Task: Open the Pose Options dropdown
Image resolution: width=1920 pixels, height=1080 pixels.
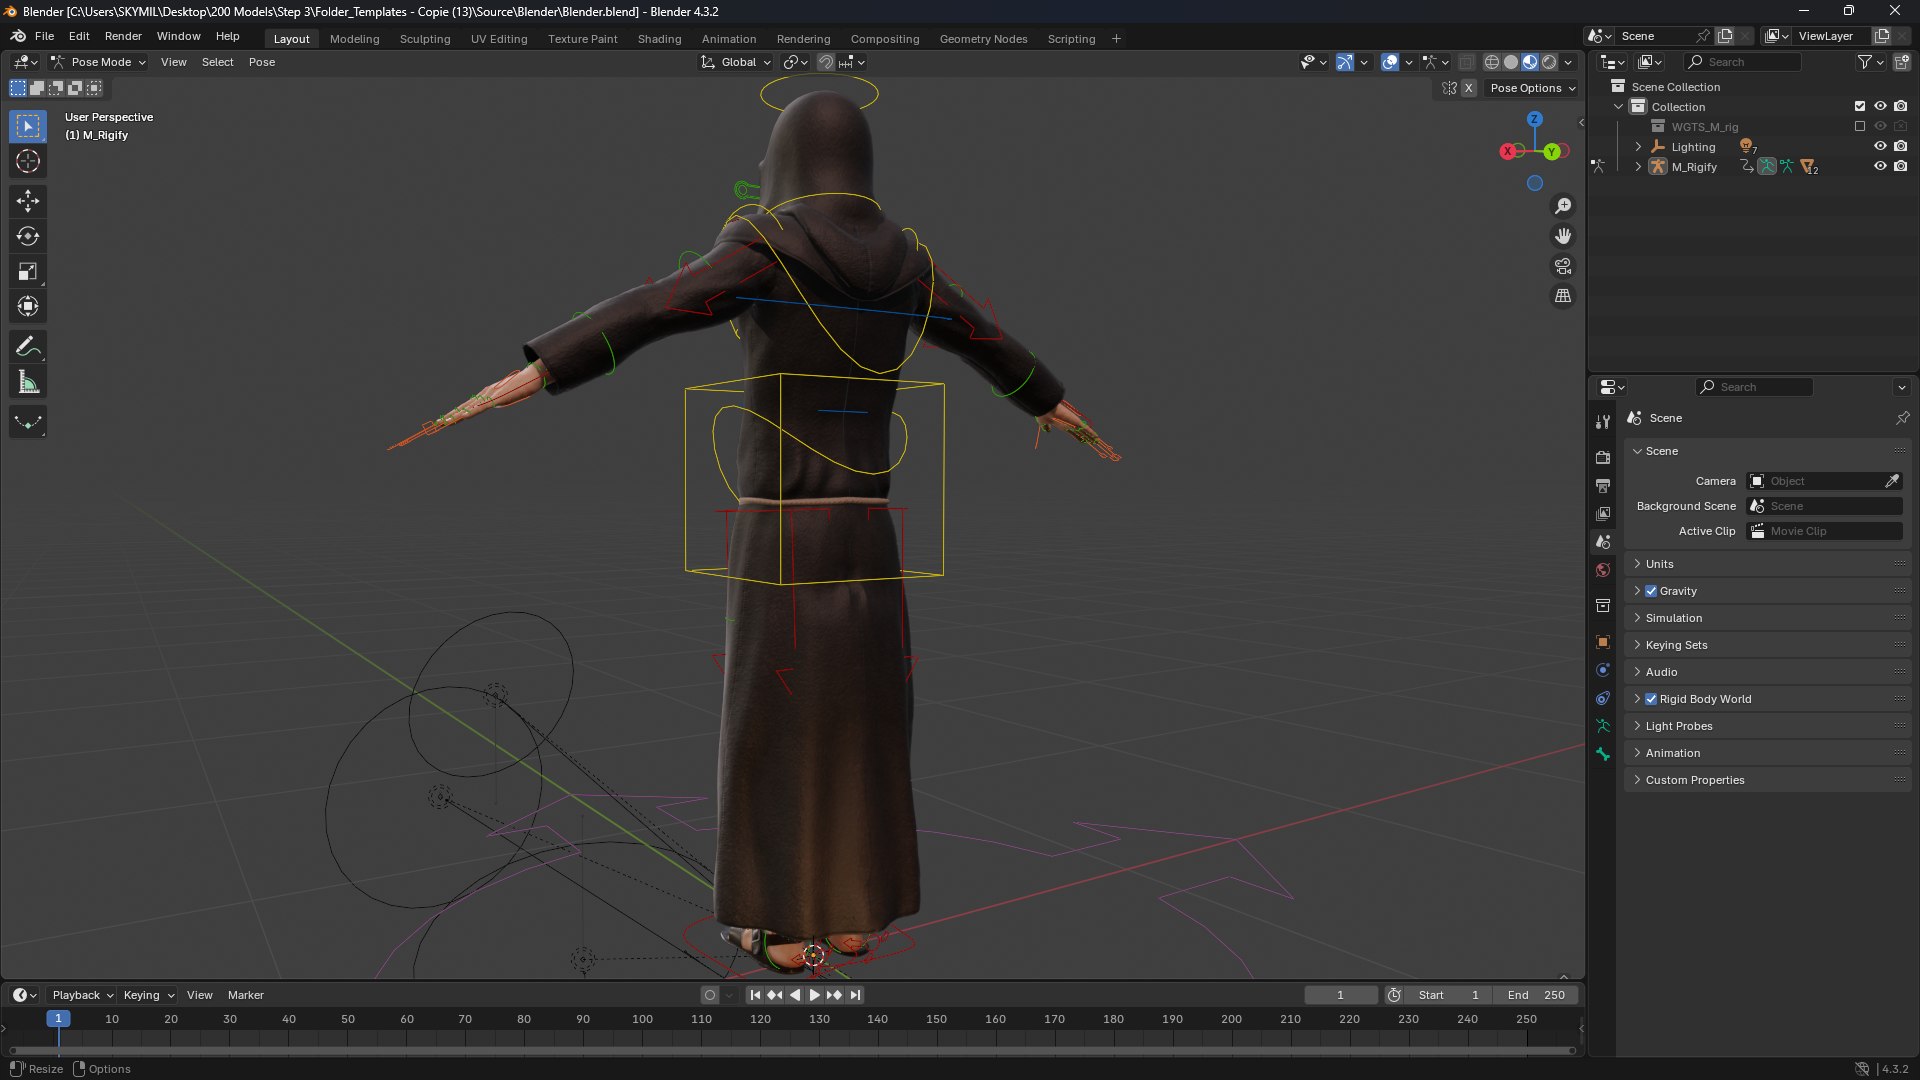Action: pos(1532,88)
